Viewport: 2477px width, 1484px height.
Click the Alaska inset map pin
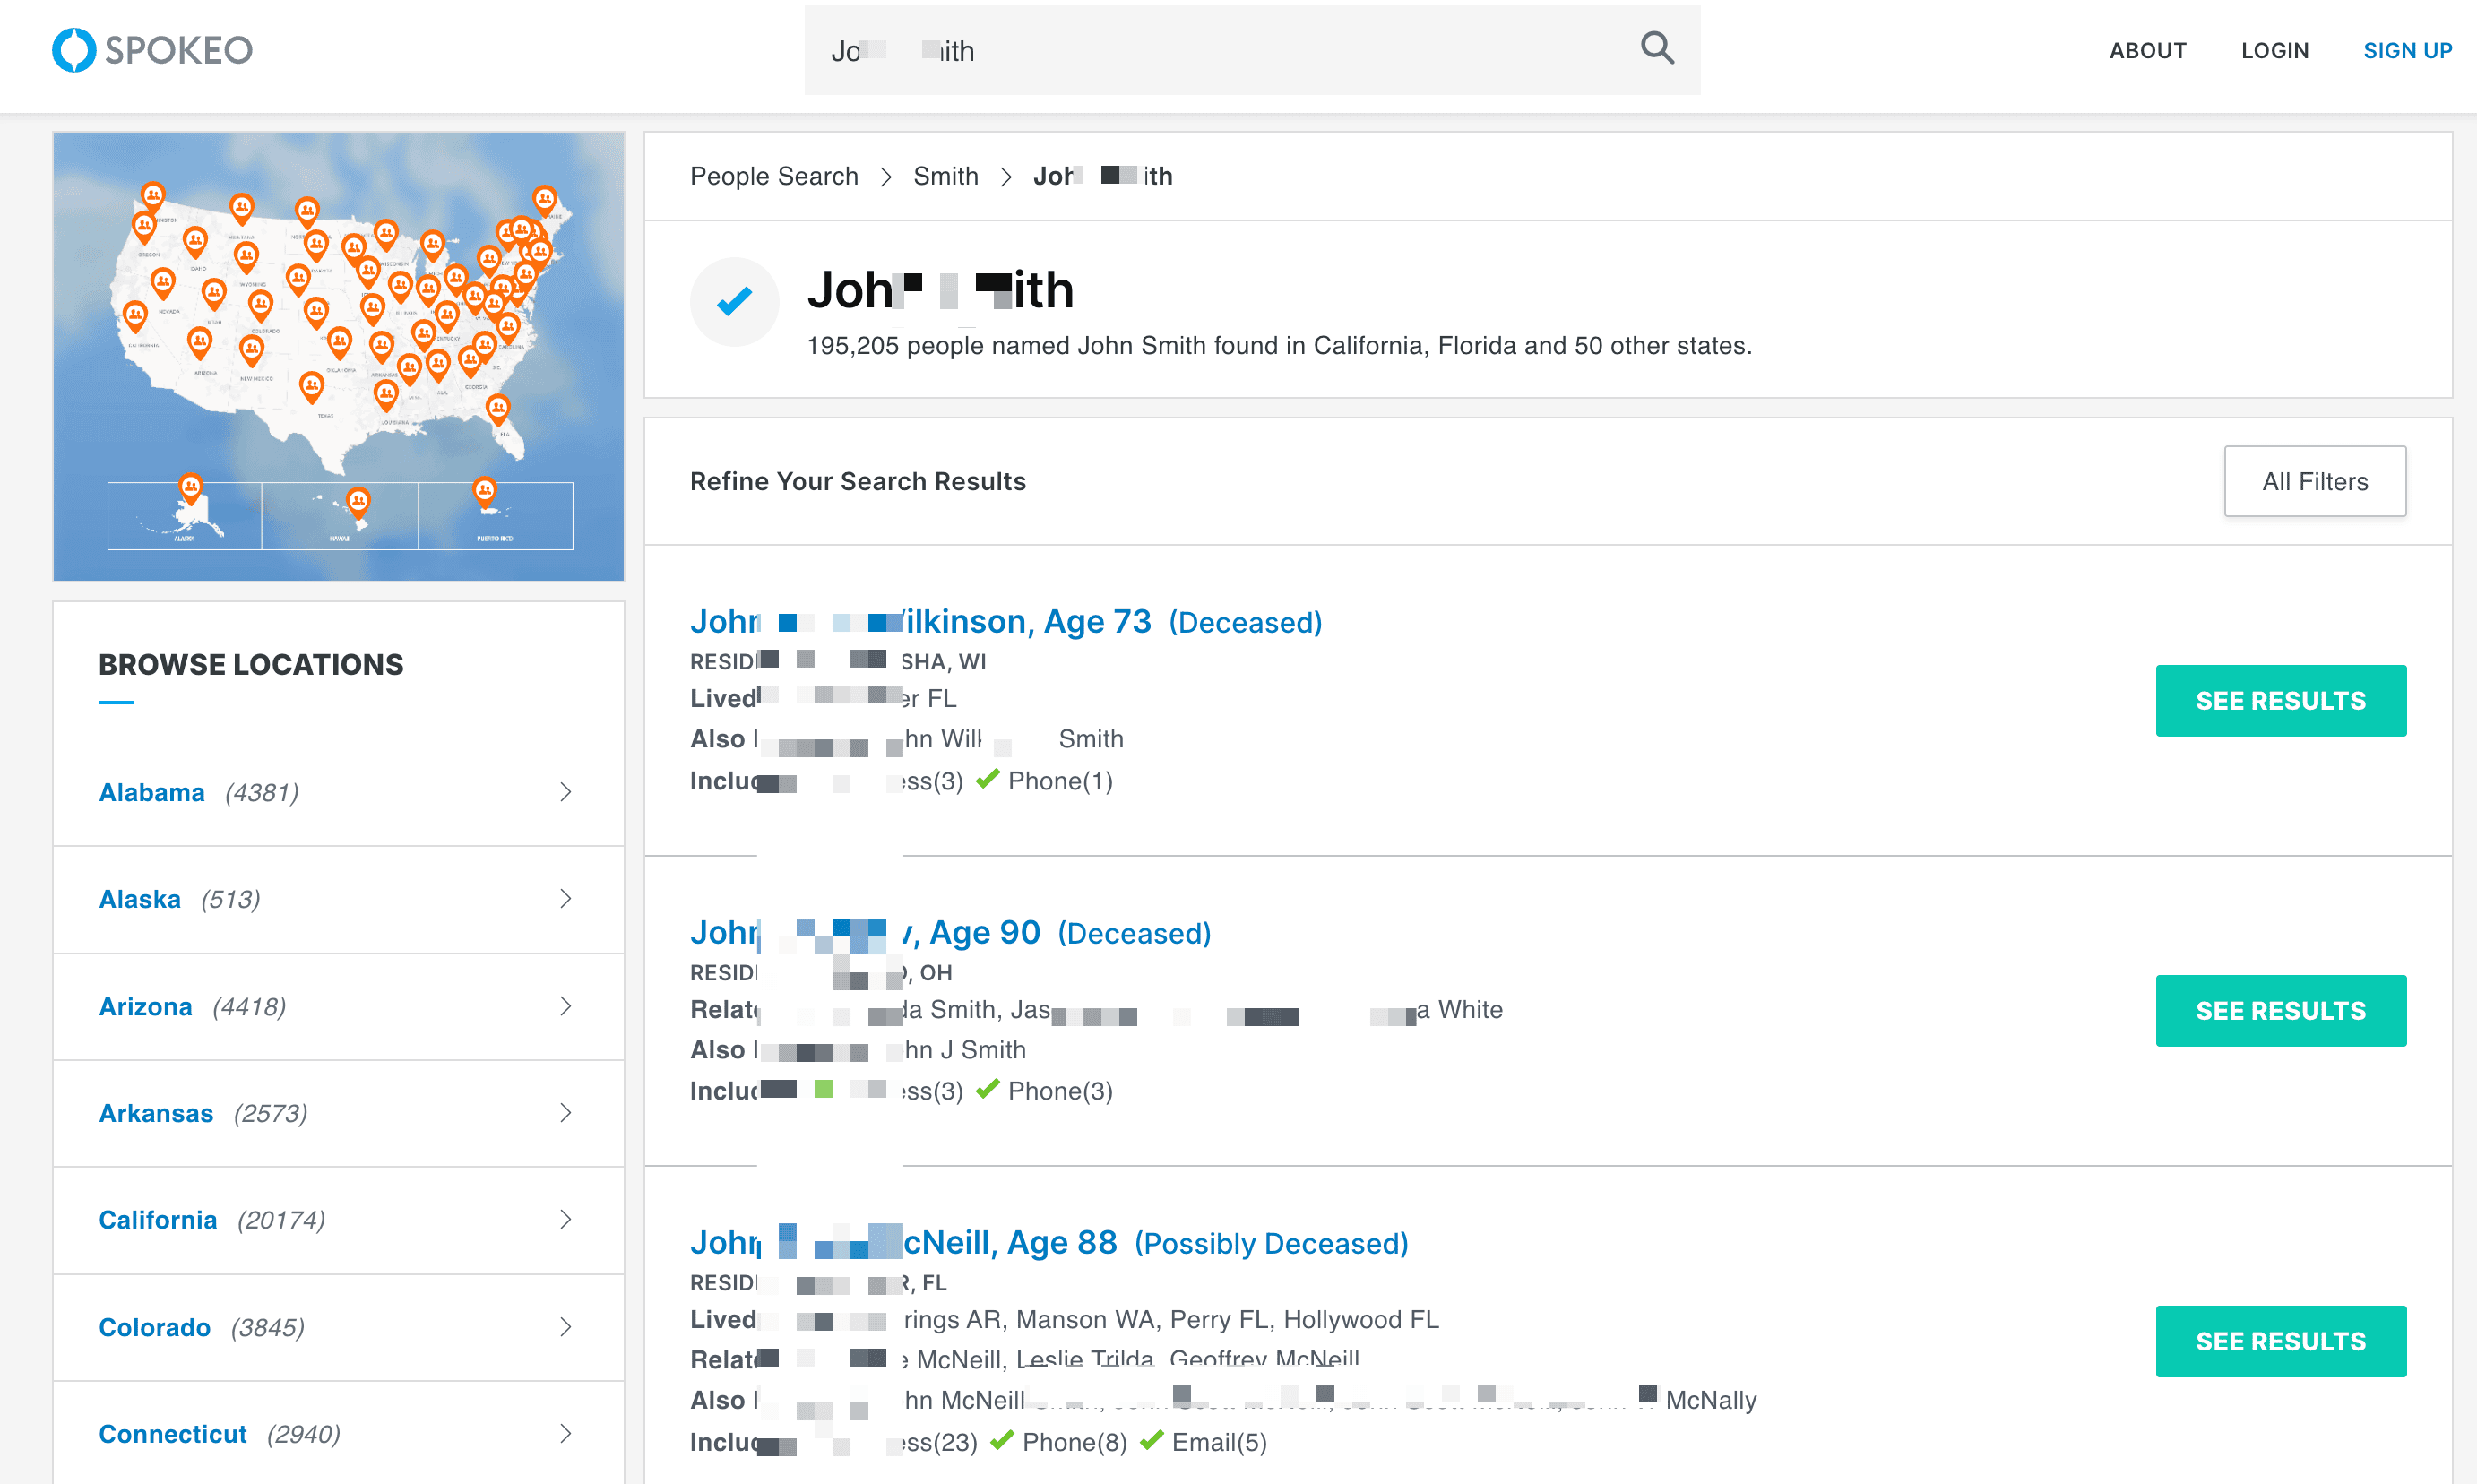(190, 488)
